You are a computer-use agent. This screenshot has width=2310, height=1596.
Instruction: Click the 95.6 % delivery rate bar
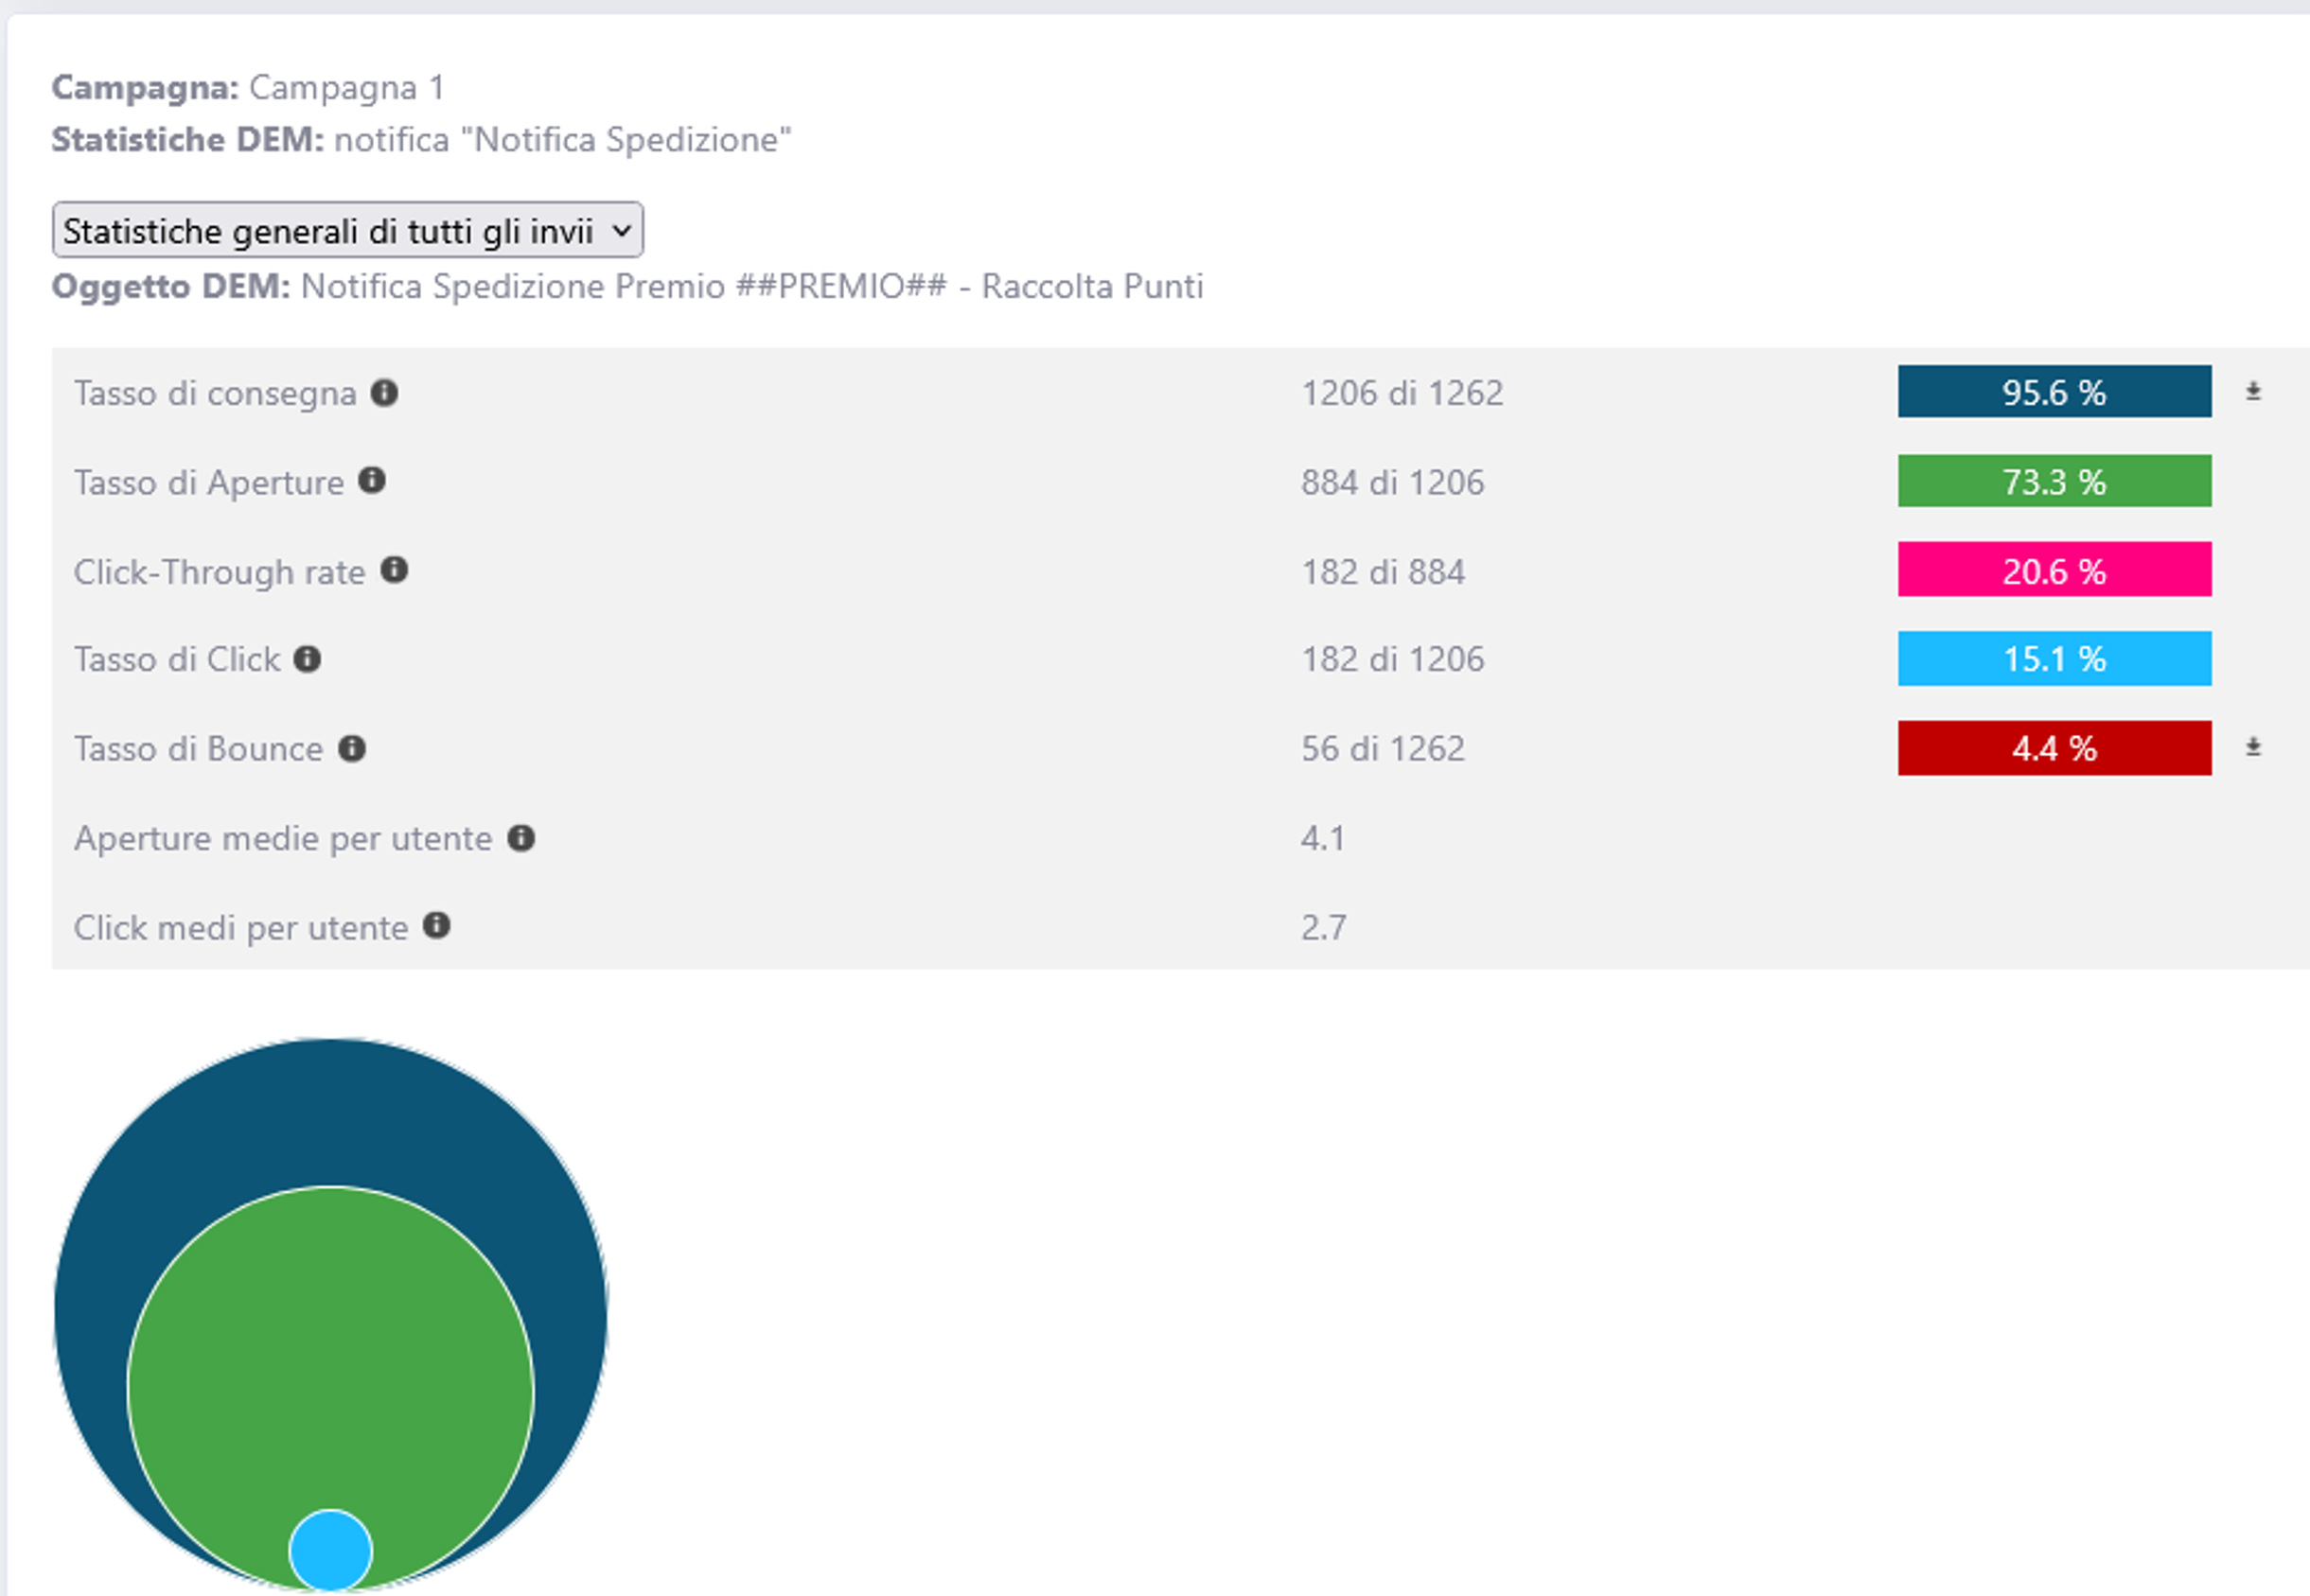[2054, 392]
